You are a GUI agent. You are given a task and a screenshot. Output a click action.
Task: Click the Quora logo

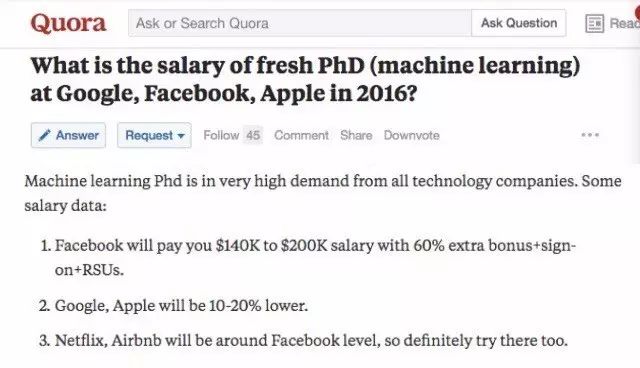tap(68, 23)
